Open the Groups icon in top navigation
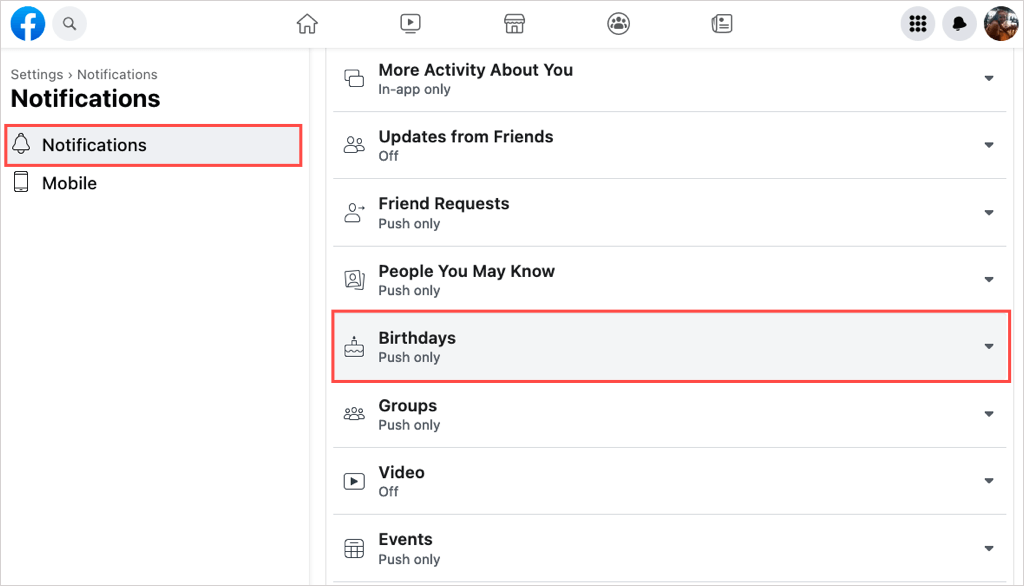 pyautogui.click(x=618, y=24)
